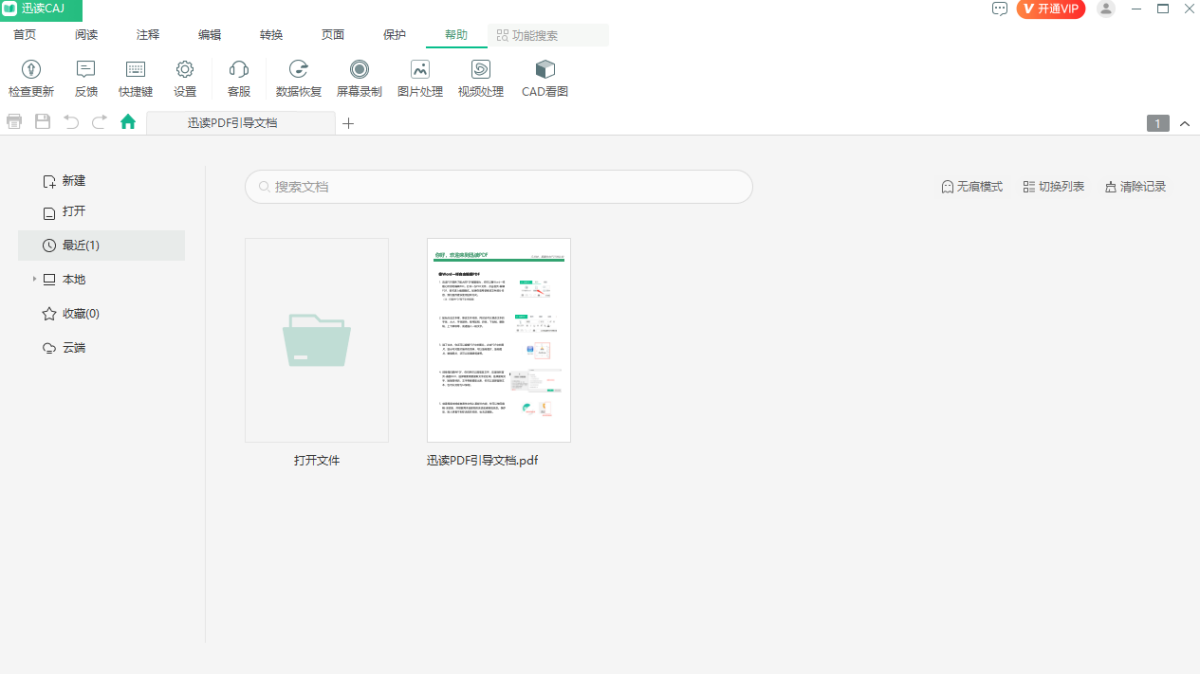Image resolution: width=1200 pixels, height=674 pixels.
Task: Click the green home icon
Action: click(128, 122)
